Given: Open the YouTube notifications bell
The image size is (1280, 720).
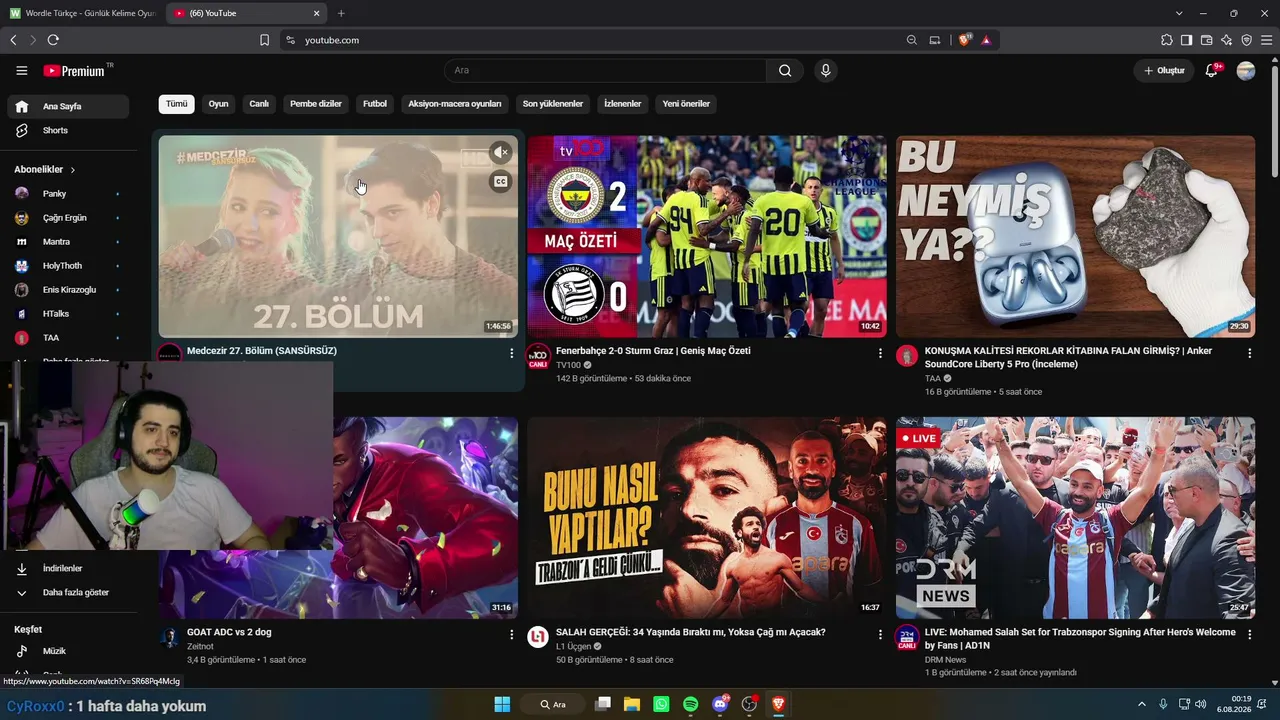Looking at the screenshot, I should click(1212, 71).
